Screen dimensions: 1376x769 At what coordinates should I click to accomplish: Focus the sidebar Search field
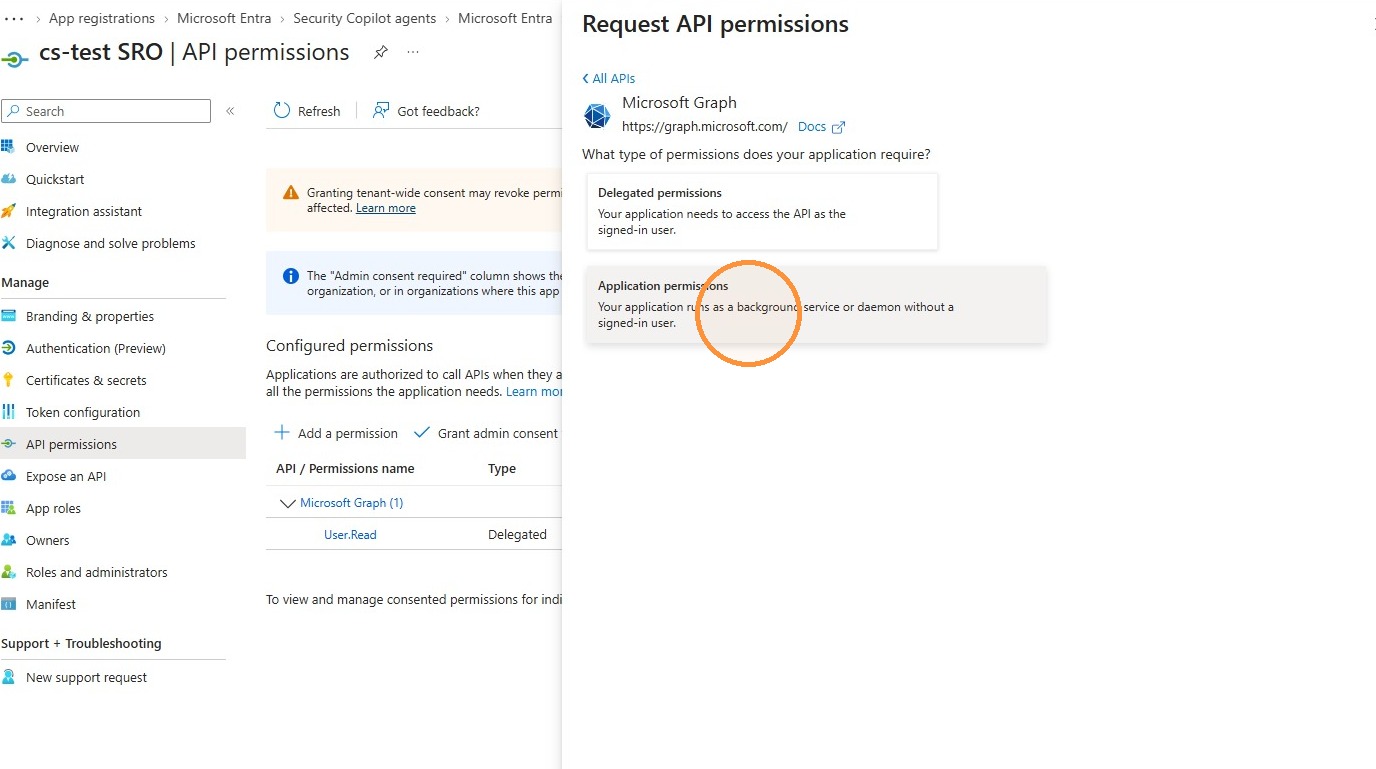tap(106, 111)
